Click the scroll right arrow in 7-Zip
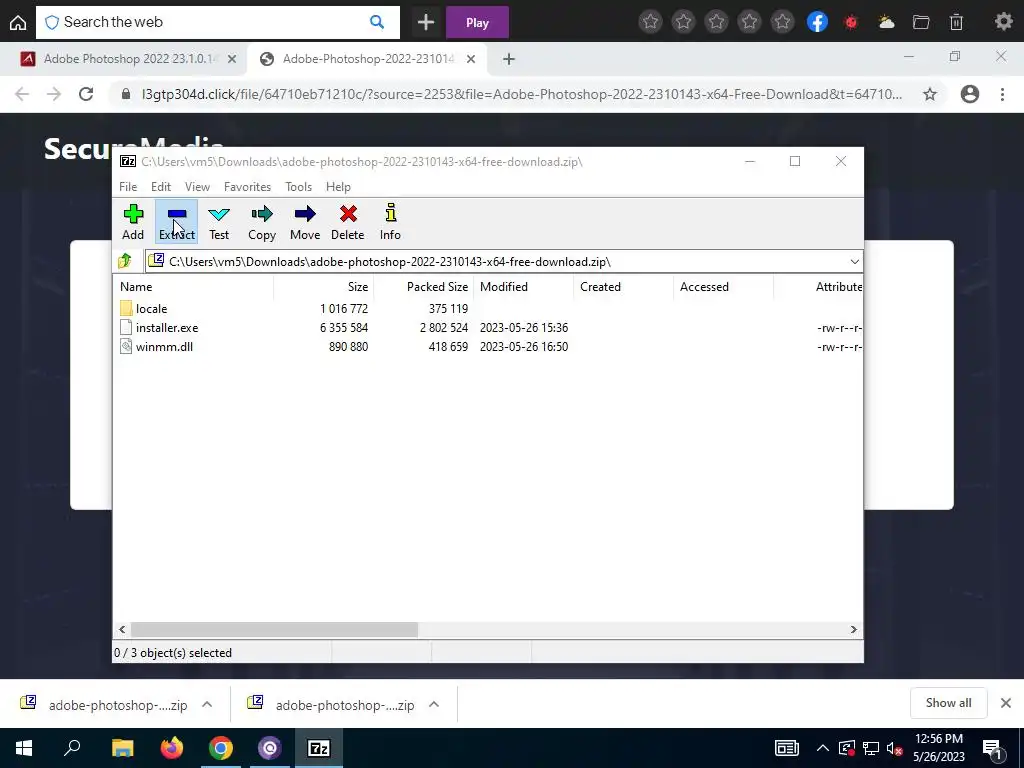 coord(854,630)
